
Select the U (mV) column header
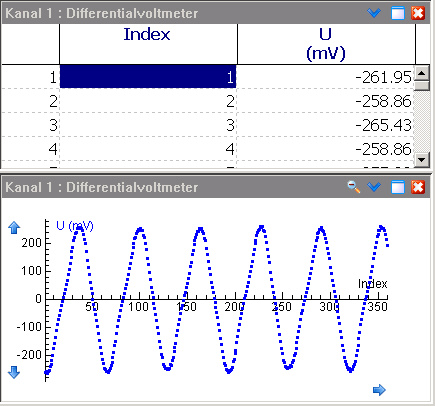[326, 44]
